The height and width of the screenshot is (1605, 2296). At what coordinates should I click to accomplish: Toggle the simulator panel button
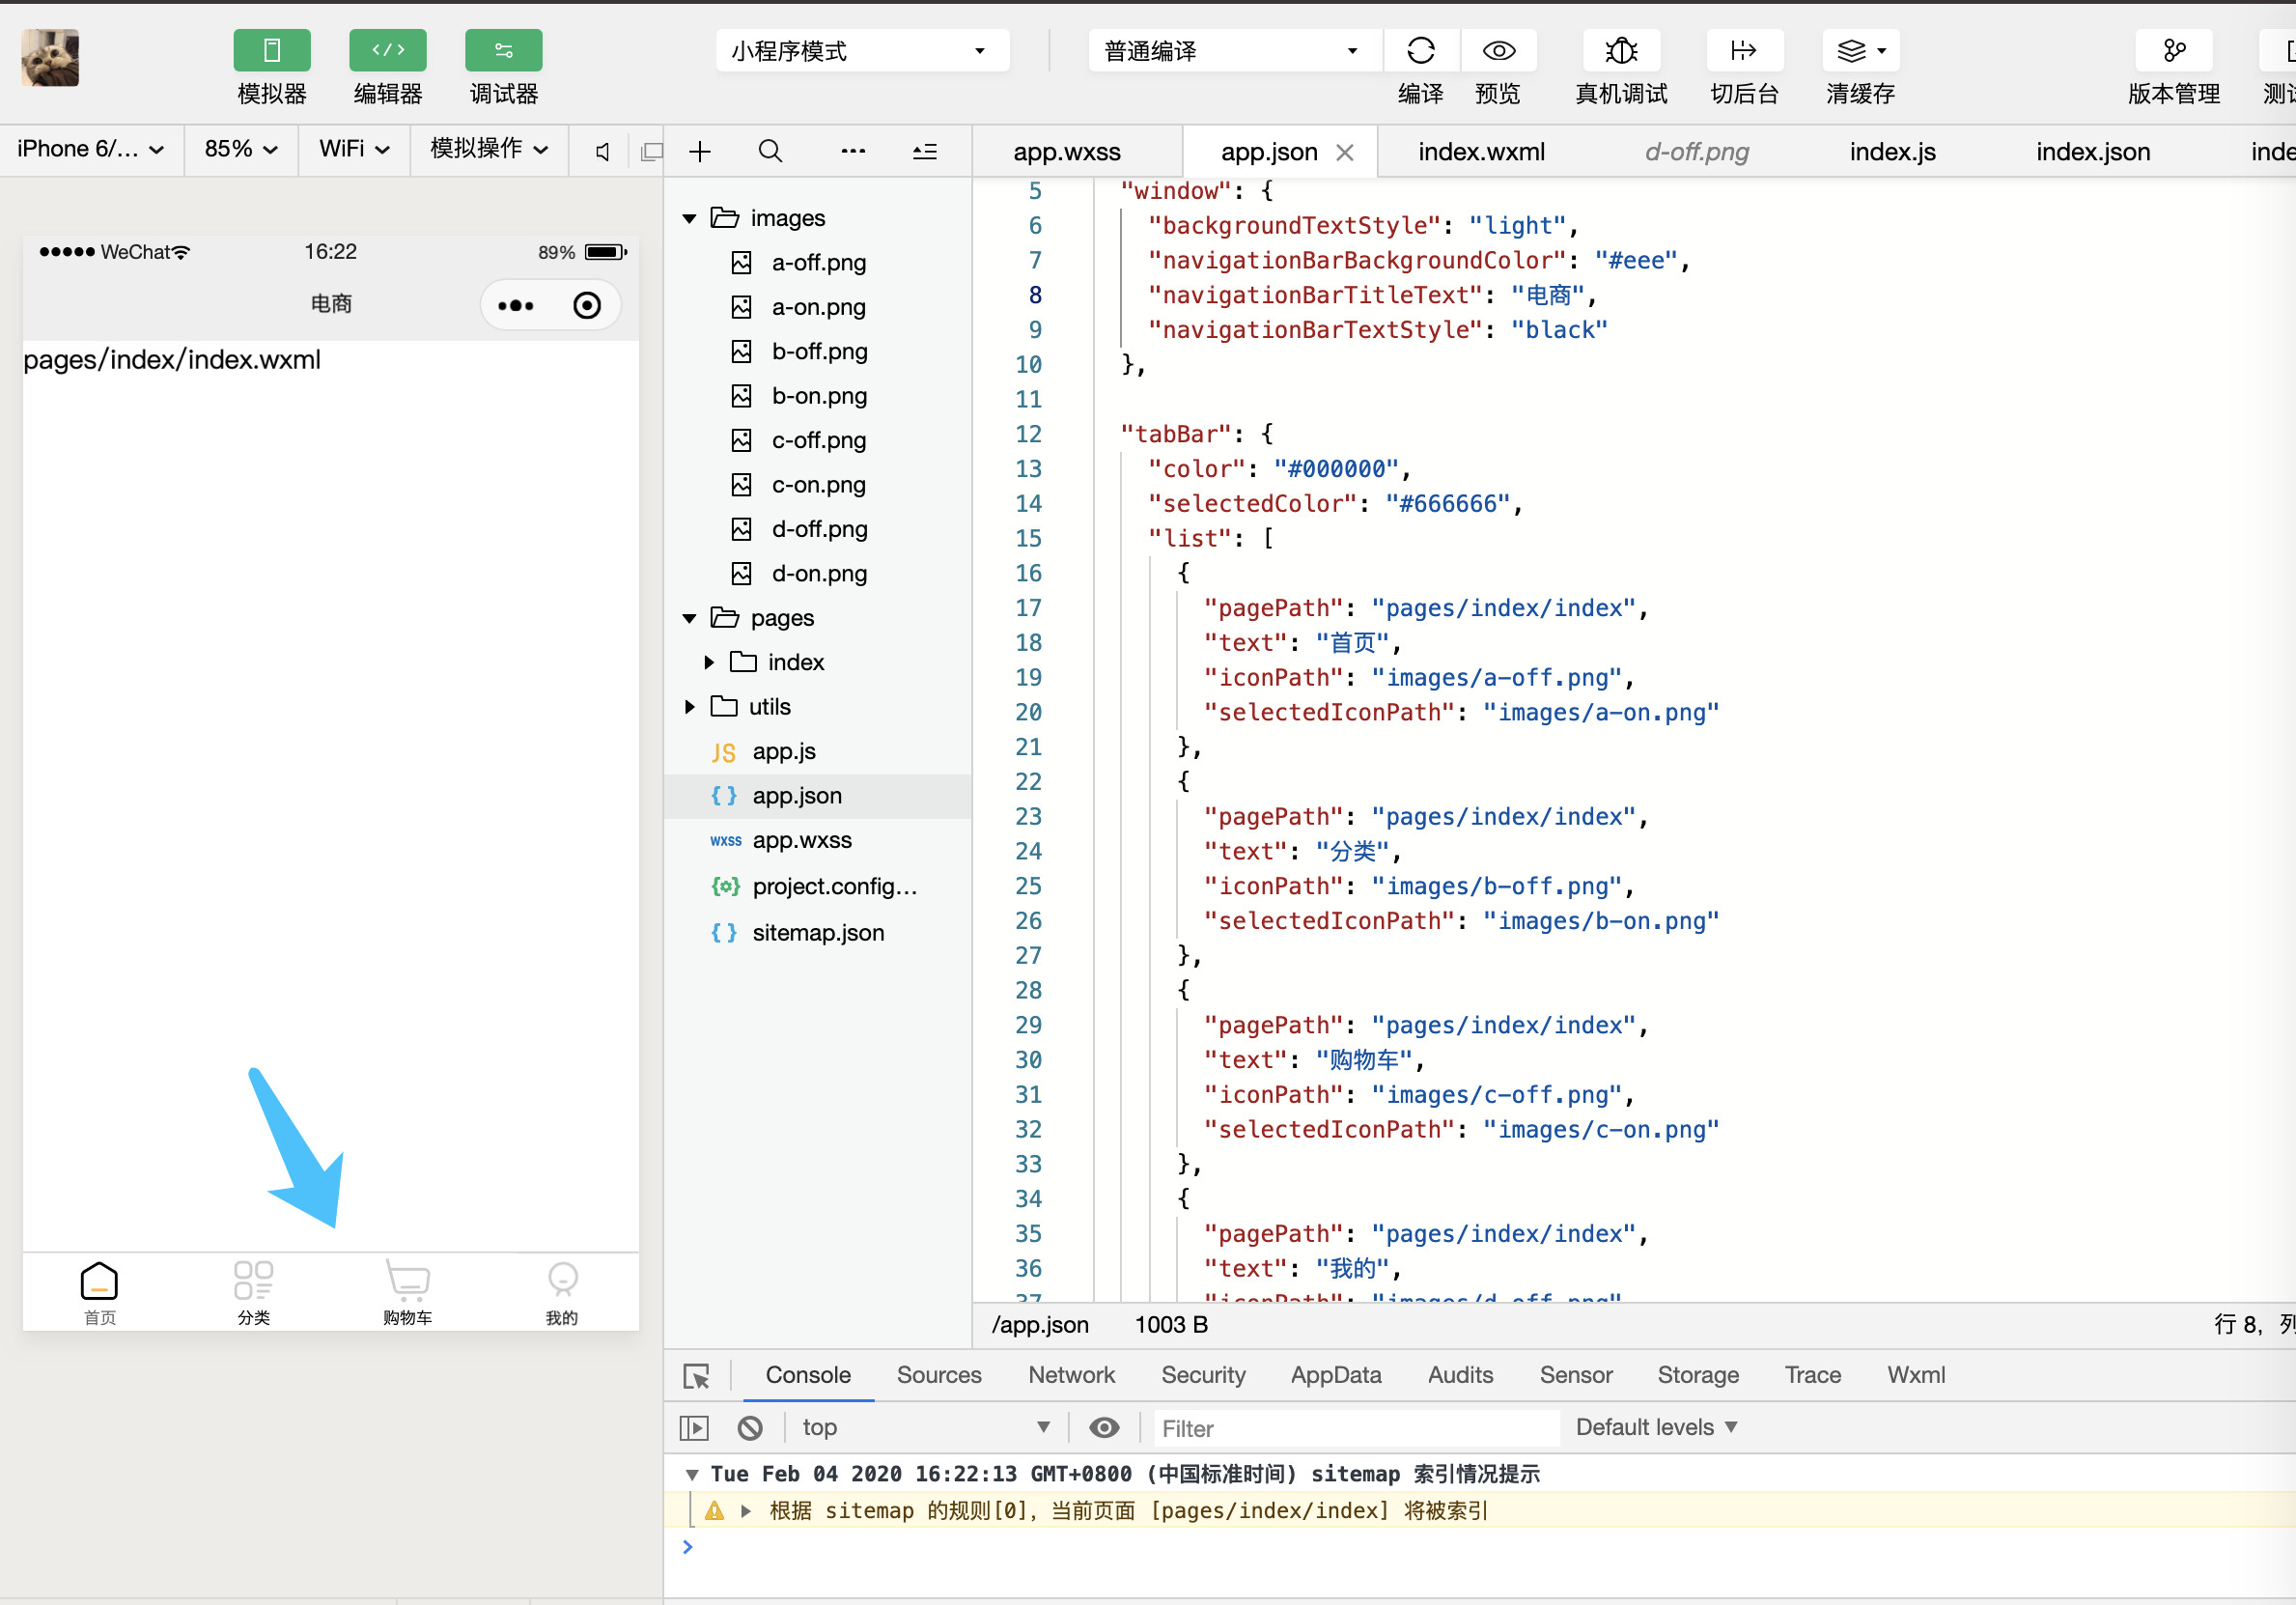pos(272,51)
